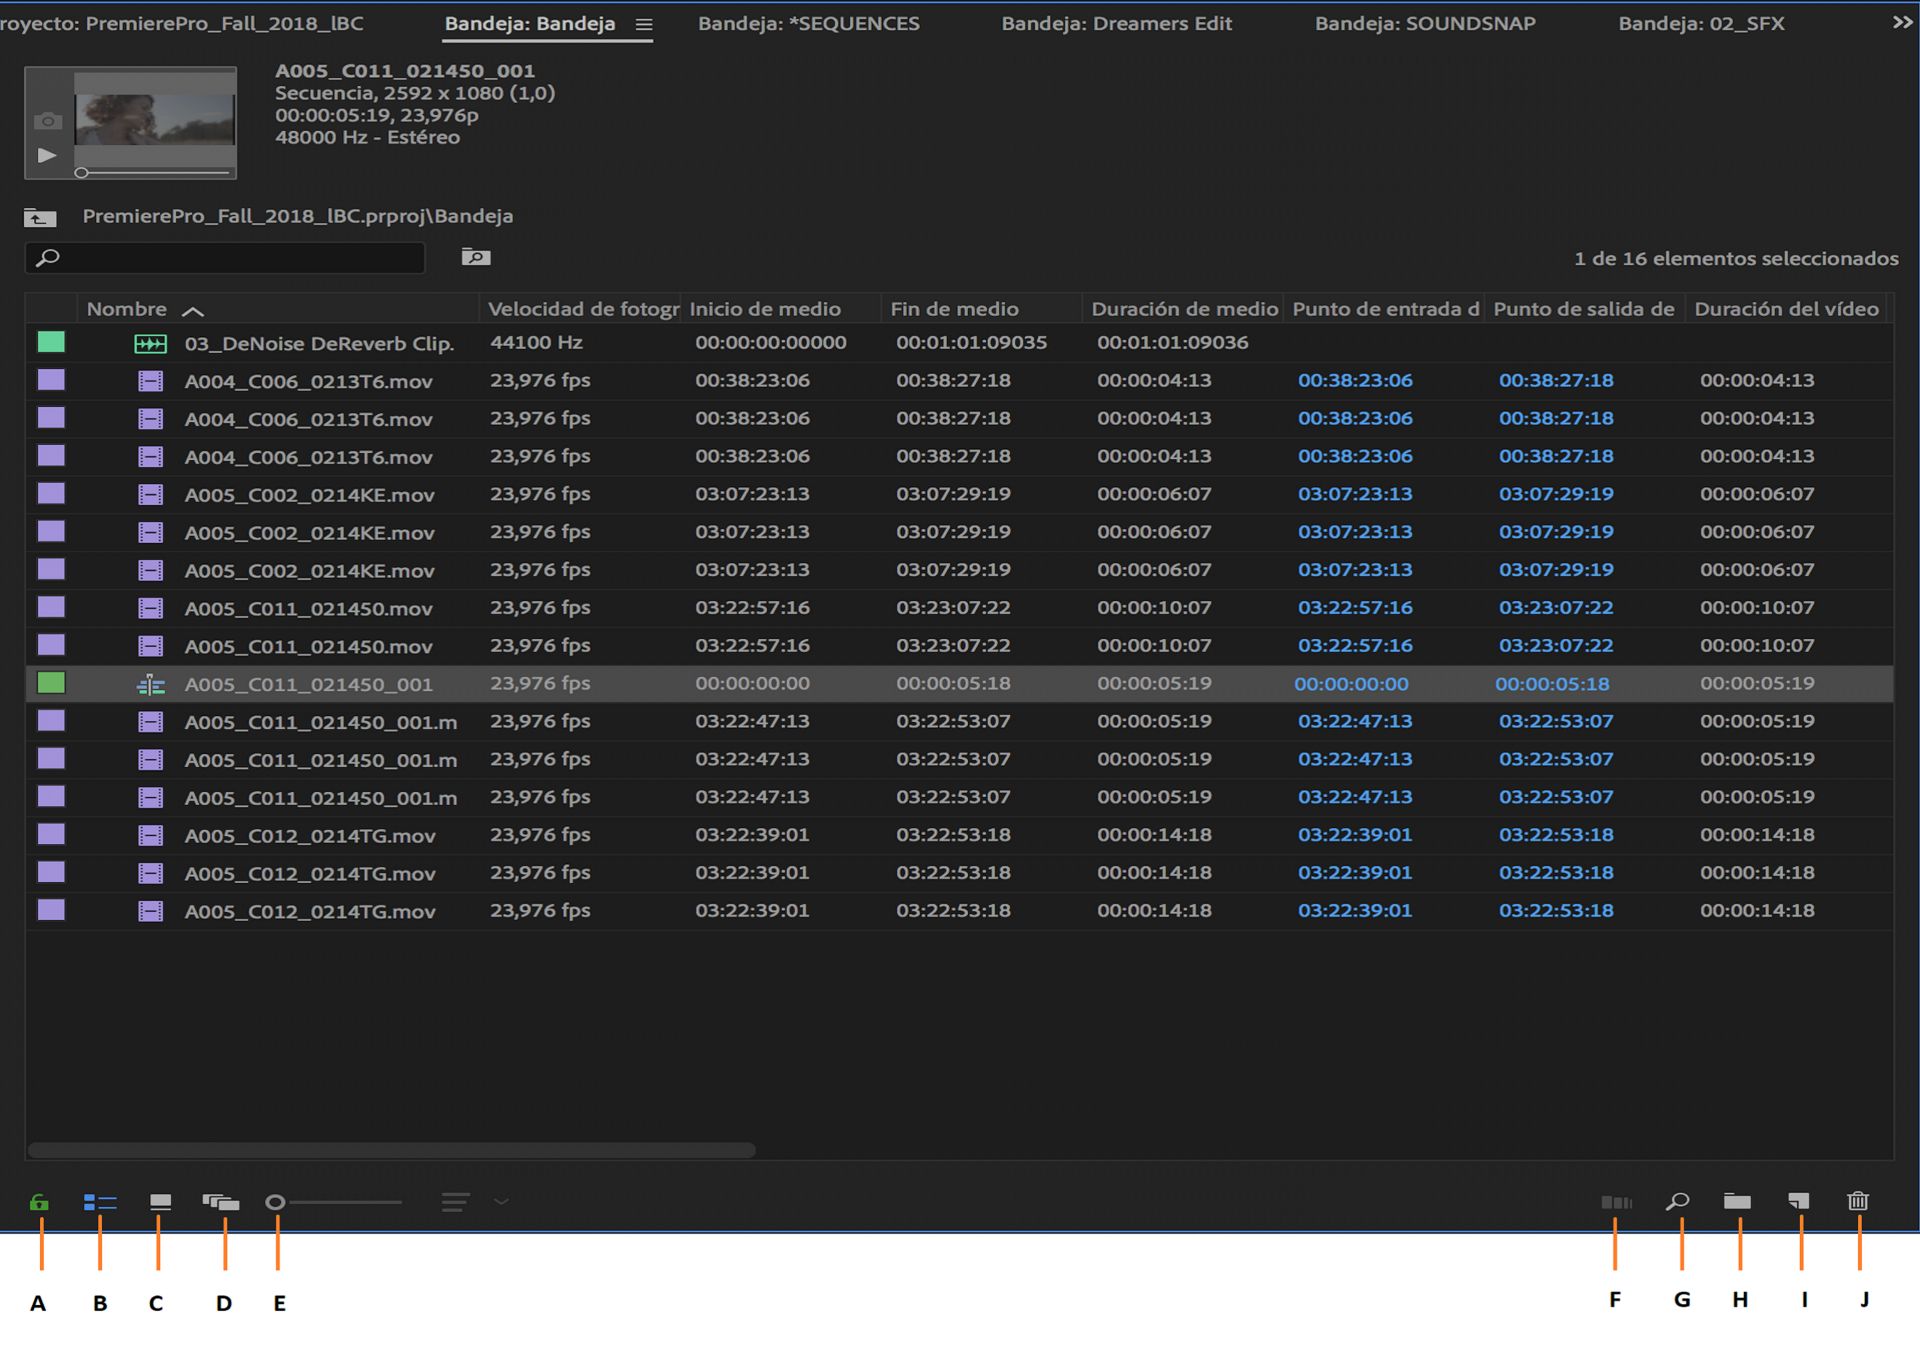The width and height of the screenshot is (1920, 1351).
Task: Open the sort icons dropdown arrow
Action: pyautogui.click(x=502, y=1201)
